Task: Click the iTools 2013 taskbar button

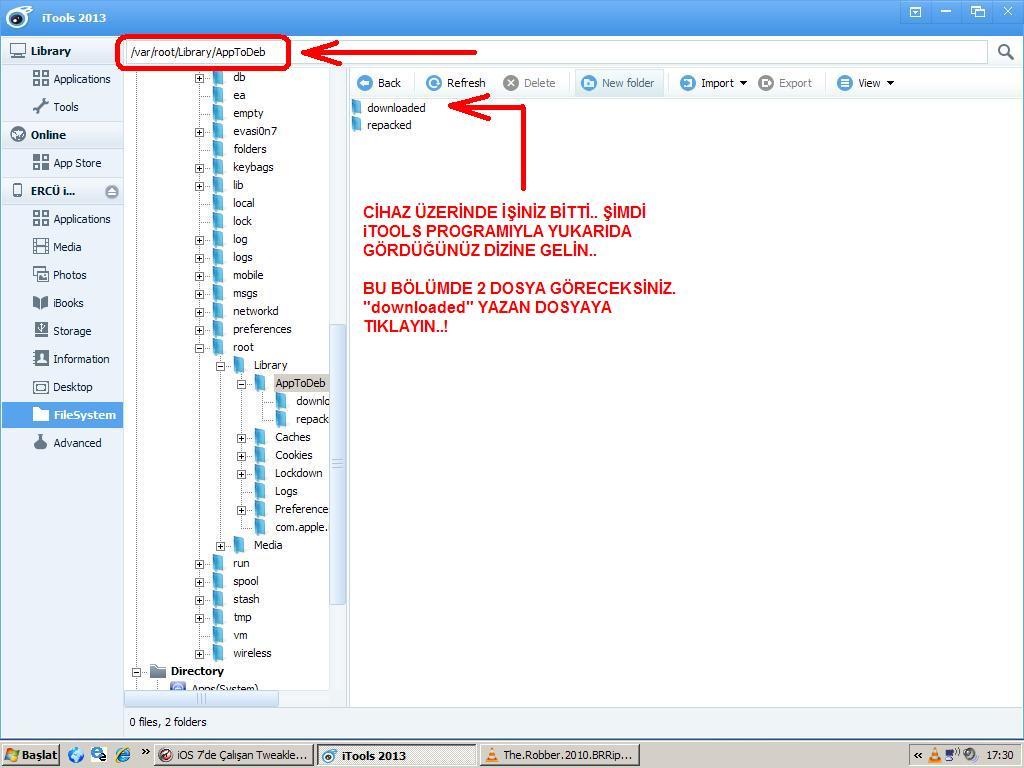Action: [x=396, y=755]
